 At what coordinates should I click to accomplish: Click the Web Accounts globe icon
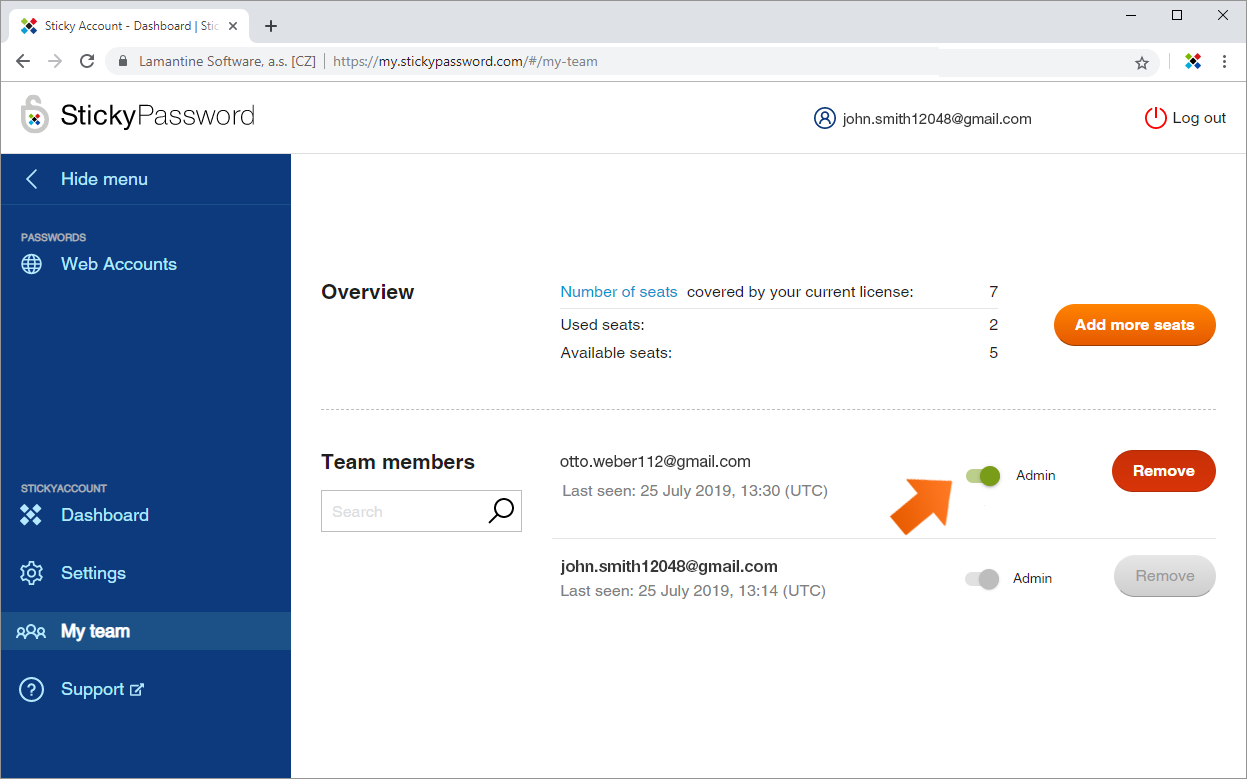(32, 264)
